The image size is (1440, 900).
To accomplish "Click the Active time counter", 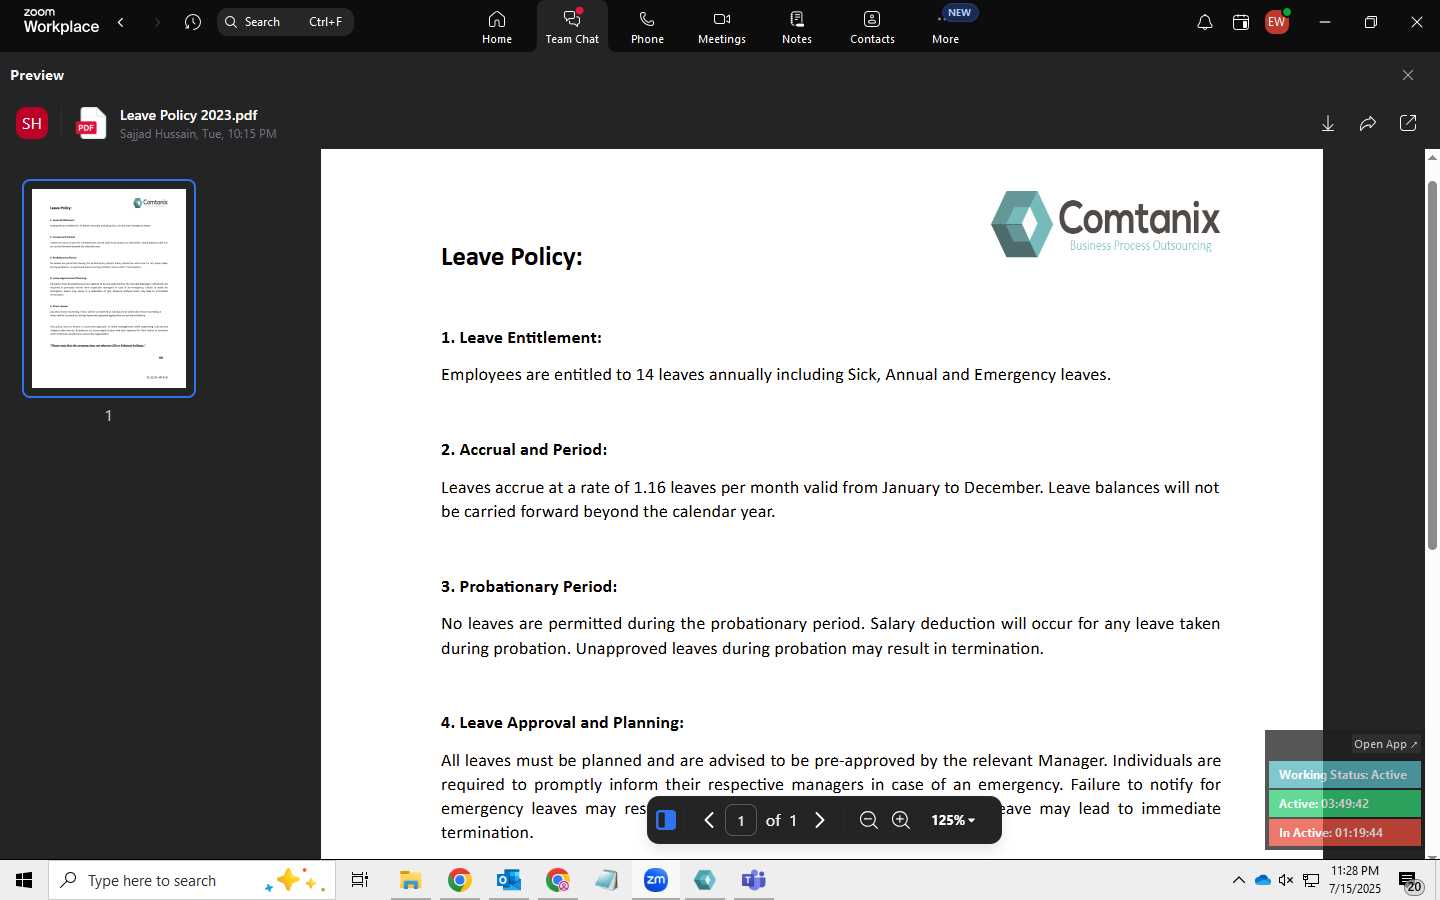I will click(1344, 804).
